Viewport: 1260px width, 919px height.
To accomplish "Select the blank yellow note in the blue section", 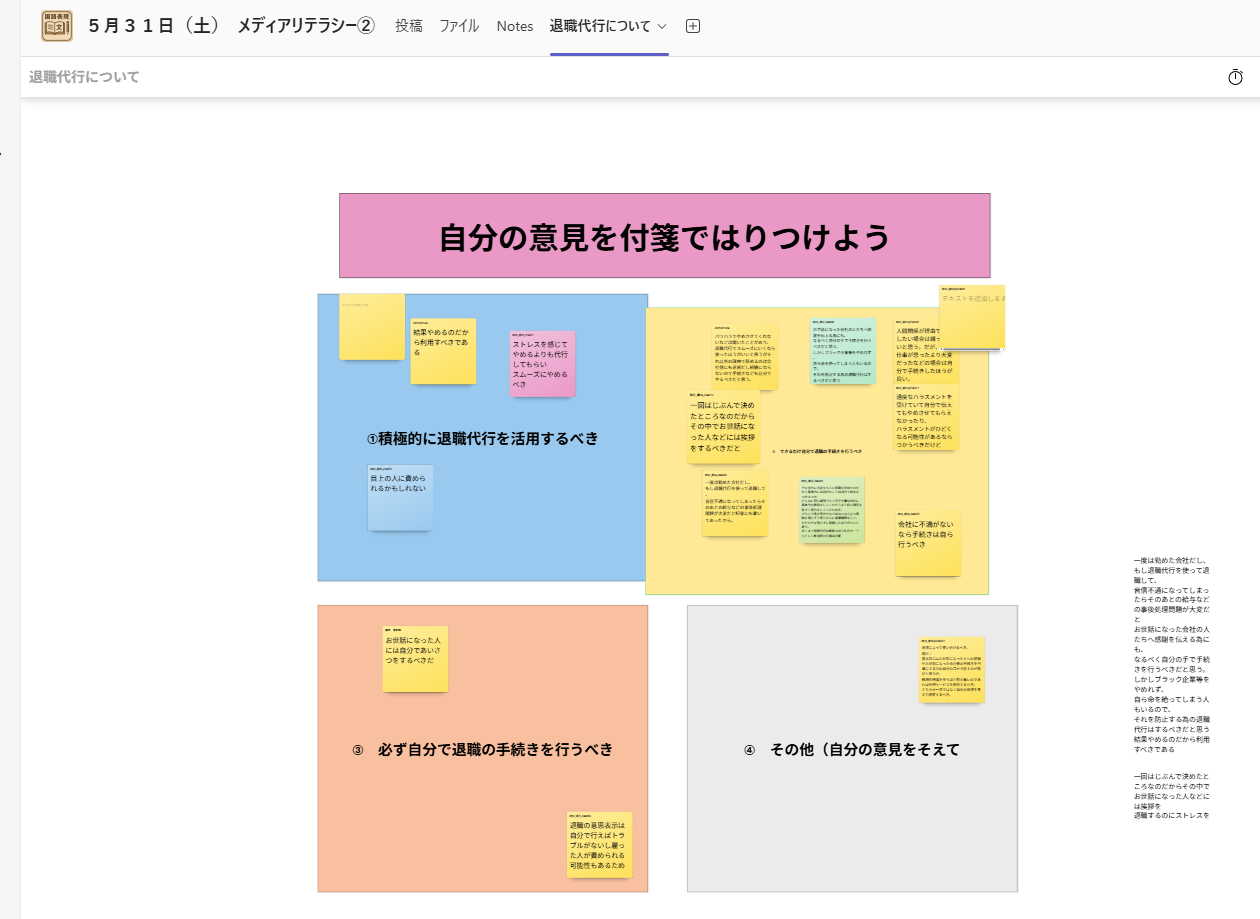I will 372,326.
